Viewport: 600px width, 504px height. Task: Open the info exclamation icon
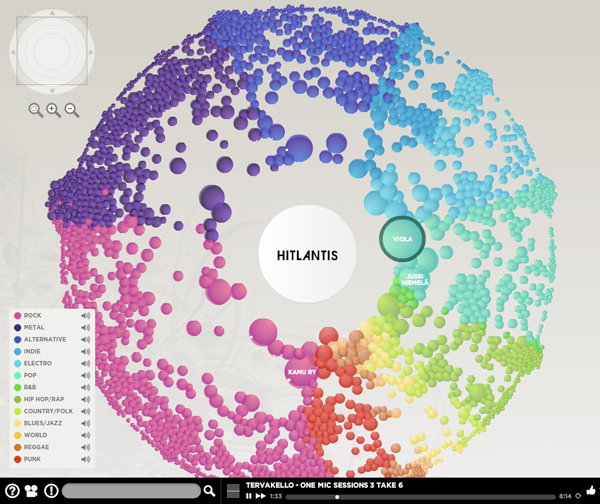coord(51,491)
